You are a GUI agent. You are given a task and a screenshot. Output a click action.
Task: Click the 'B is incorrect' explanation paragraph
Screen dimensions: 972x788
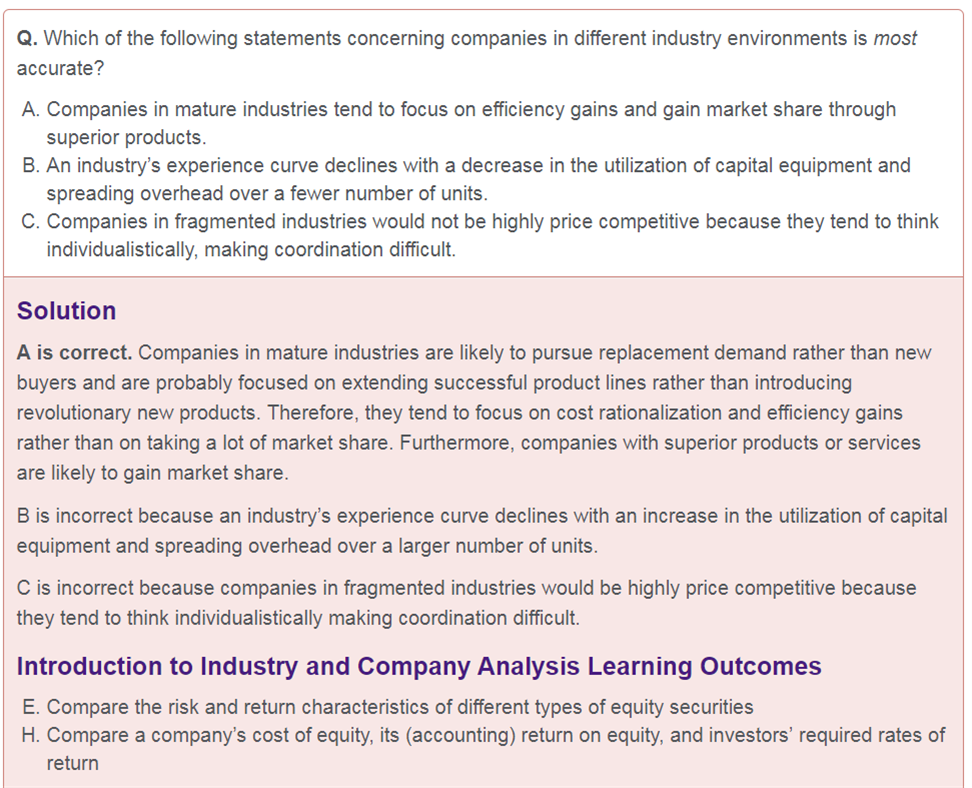[x=482, y=531]
